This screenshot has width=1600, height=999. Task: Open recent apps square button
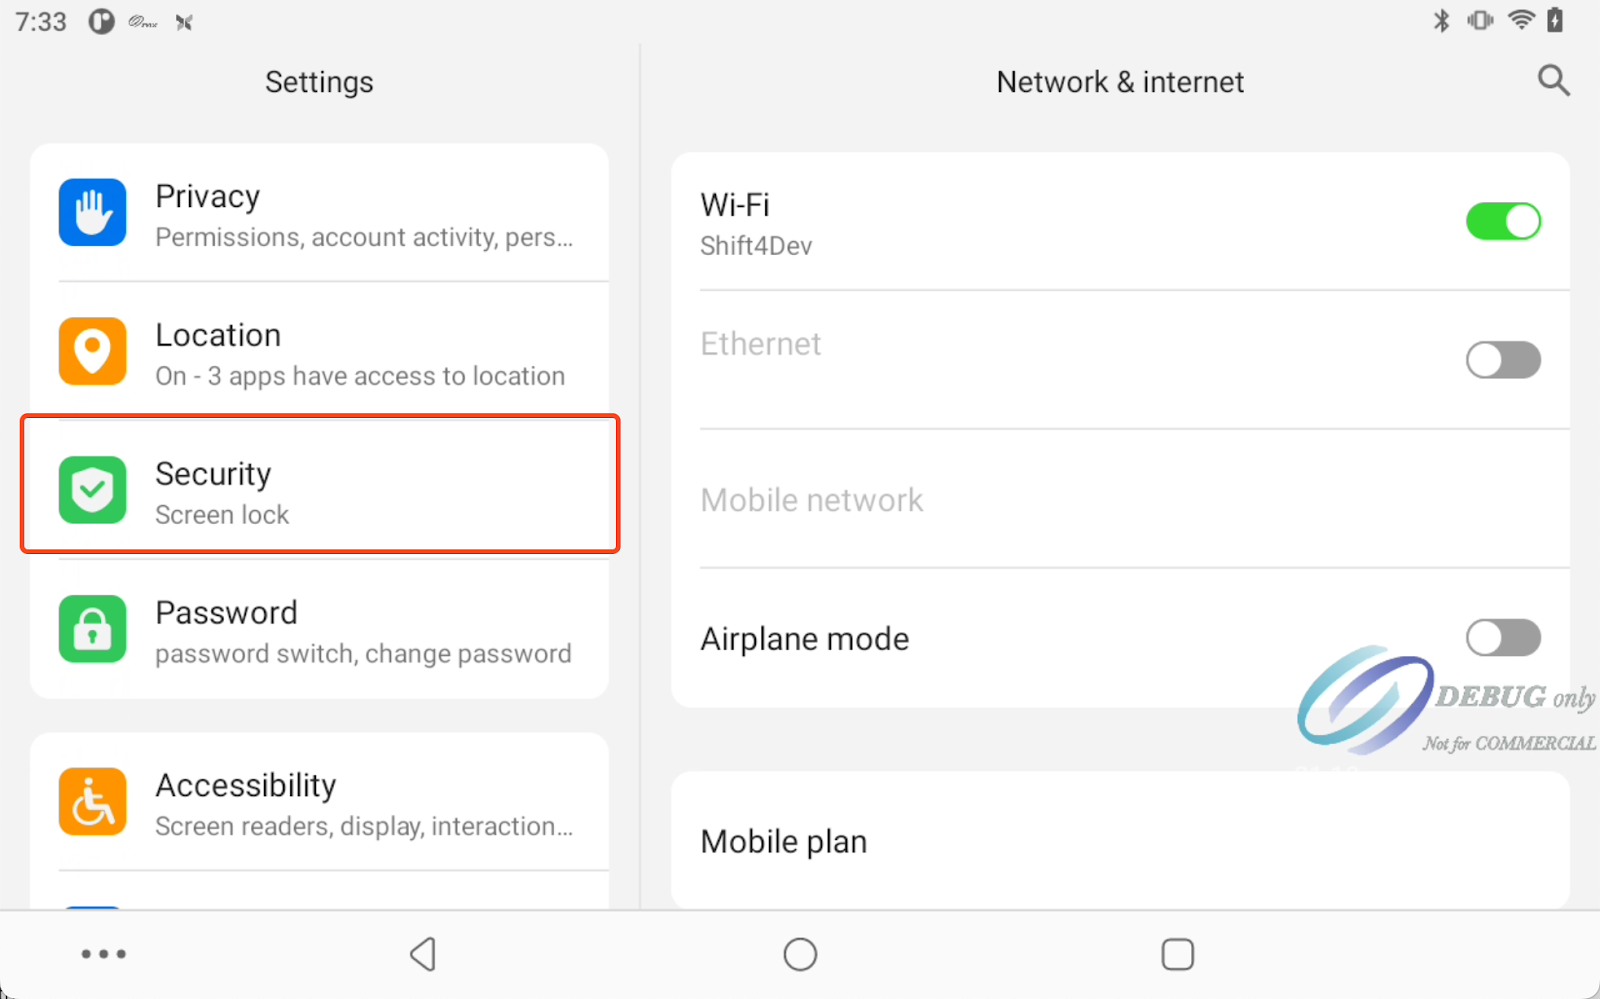click(x=1177, y=954)
